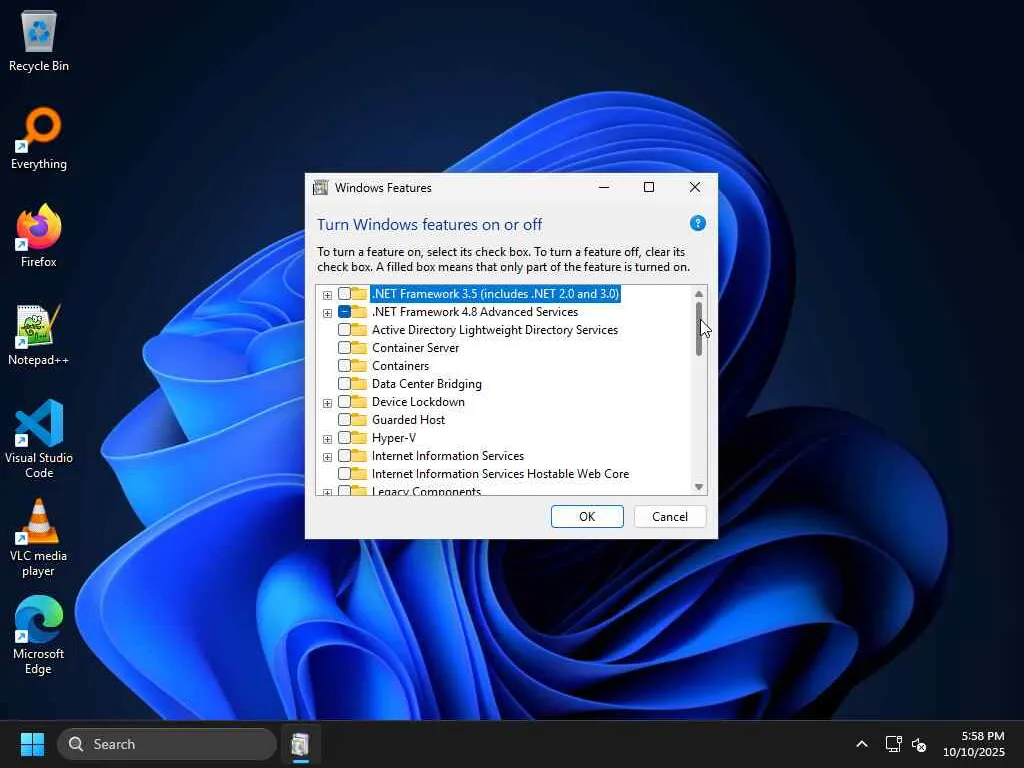Image resolution: width=1024 pixels, height=768 pixels.
Task: Select the ‘Device Lockdown’ label
Action: (418, 402)
